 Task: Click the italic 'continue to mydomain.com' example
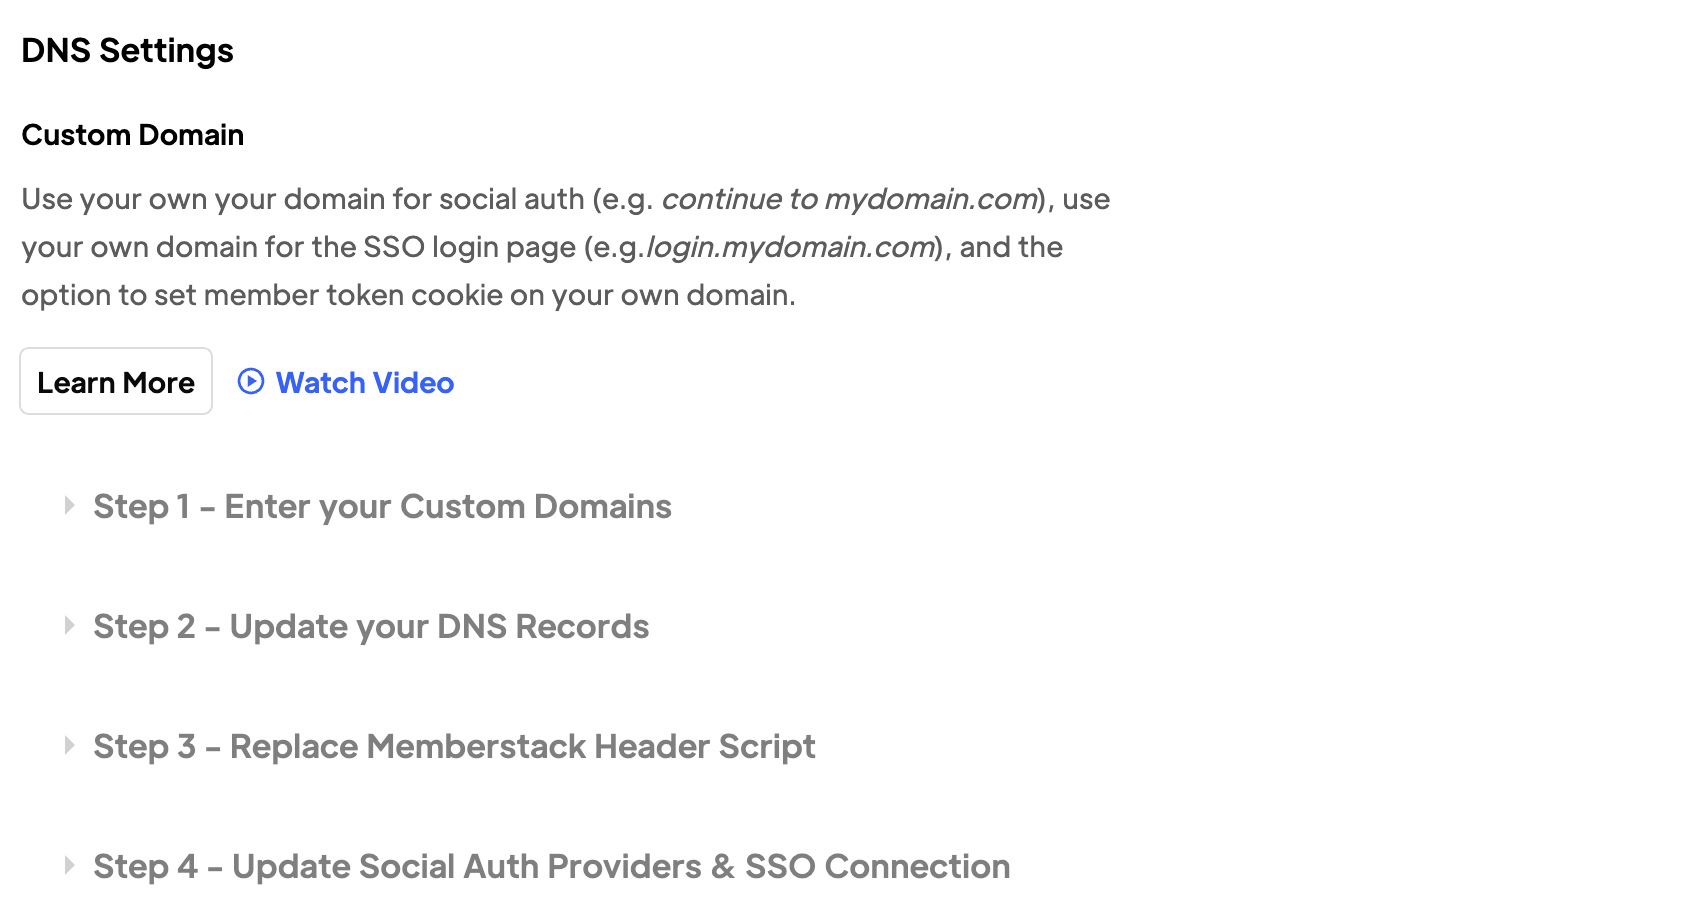[849, 199]
